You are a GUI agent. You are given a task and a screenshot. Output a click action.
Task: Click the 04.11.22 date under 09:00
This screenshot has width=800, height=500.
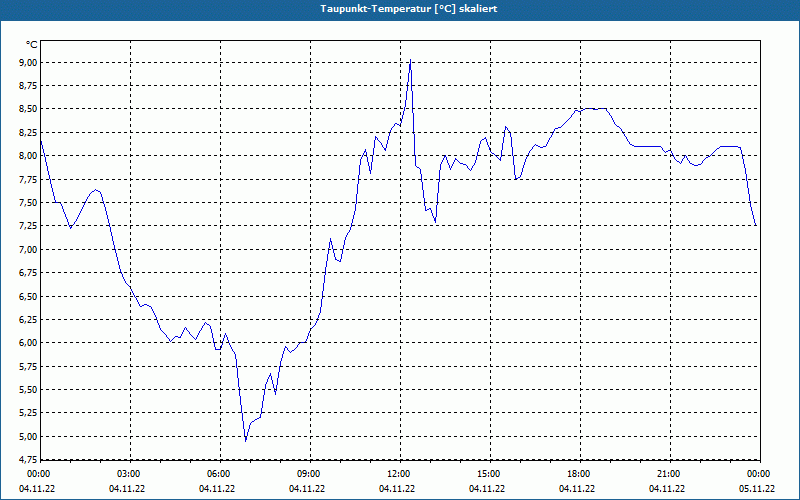tap(307, 488)
